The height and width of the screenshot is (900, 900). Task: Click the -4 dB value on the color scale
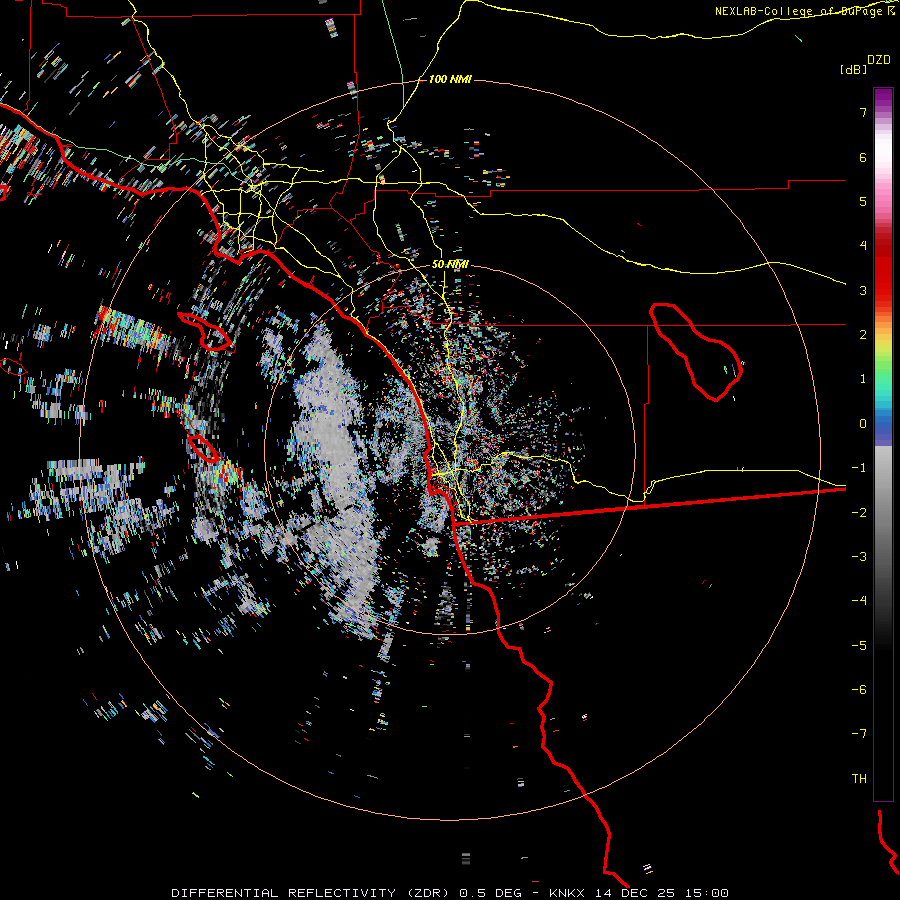pyautogui.click(x=859, y=601)
